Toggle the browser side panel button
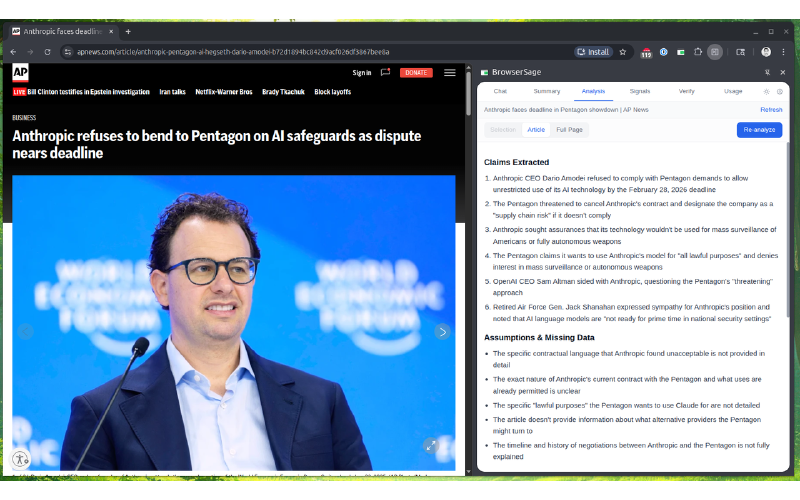 click(x=715, y=52)
